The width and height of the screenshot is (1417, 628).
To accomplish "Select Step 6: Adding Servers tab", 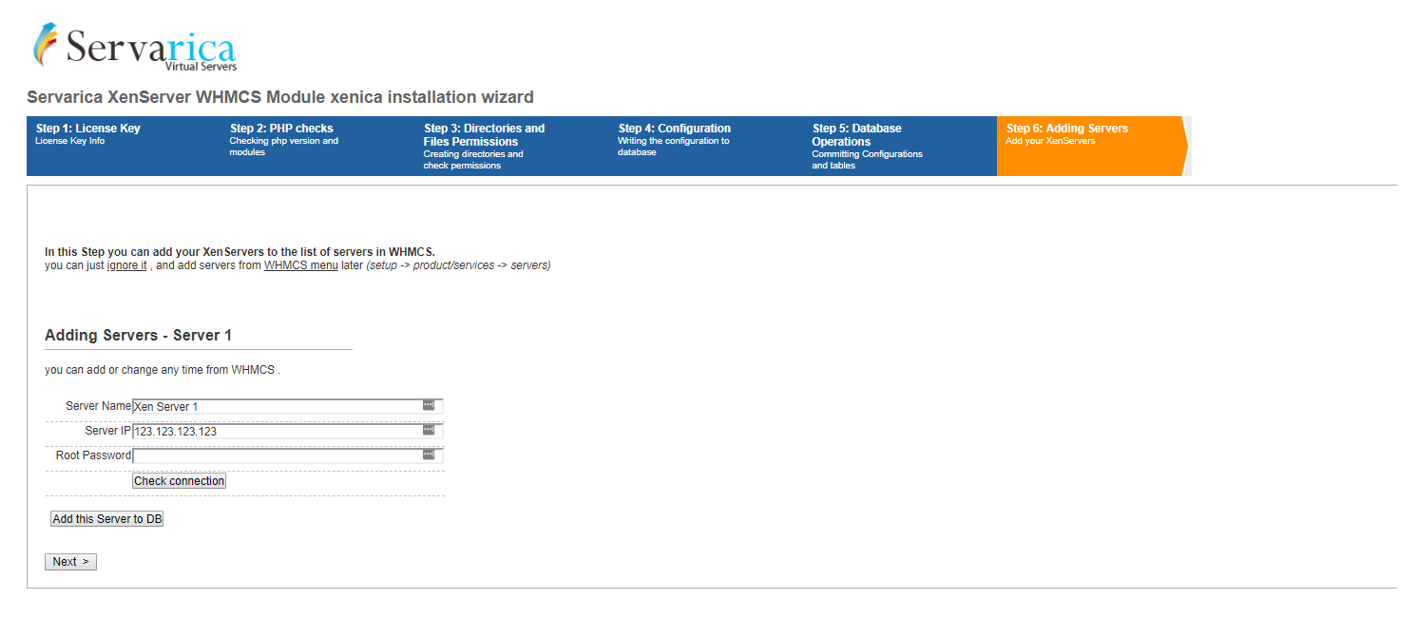I will pos(1093,146).
